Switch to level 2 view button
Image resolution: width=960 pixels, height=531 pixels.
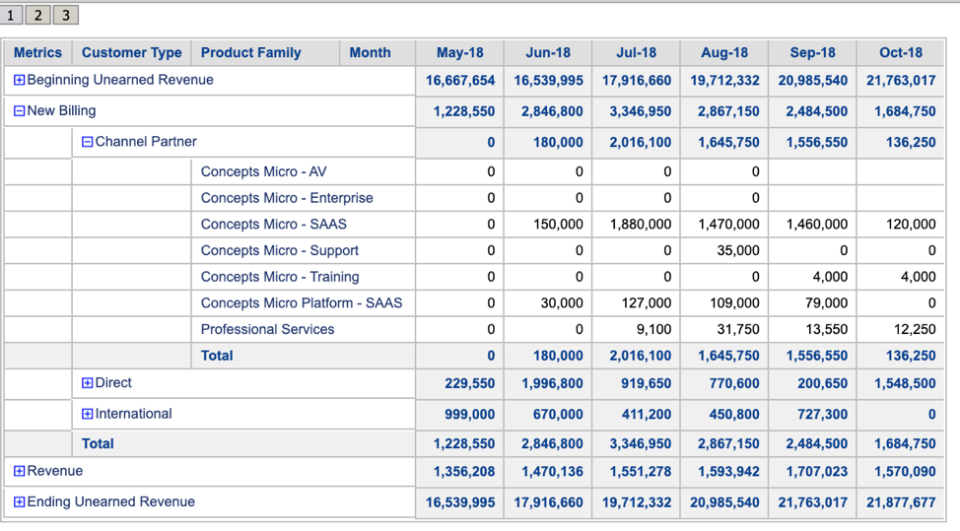[x=38, y=15]
